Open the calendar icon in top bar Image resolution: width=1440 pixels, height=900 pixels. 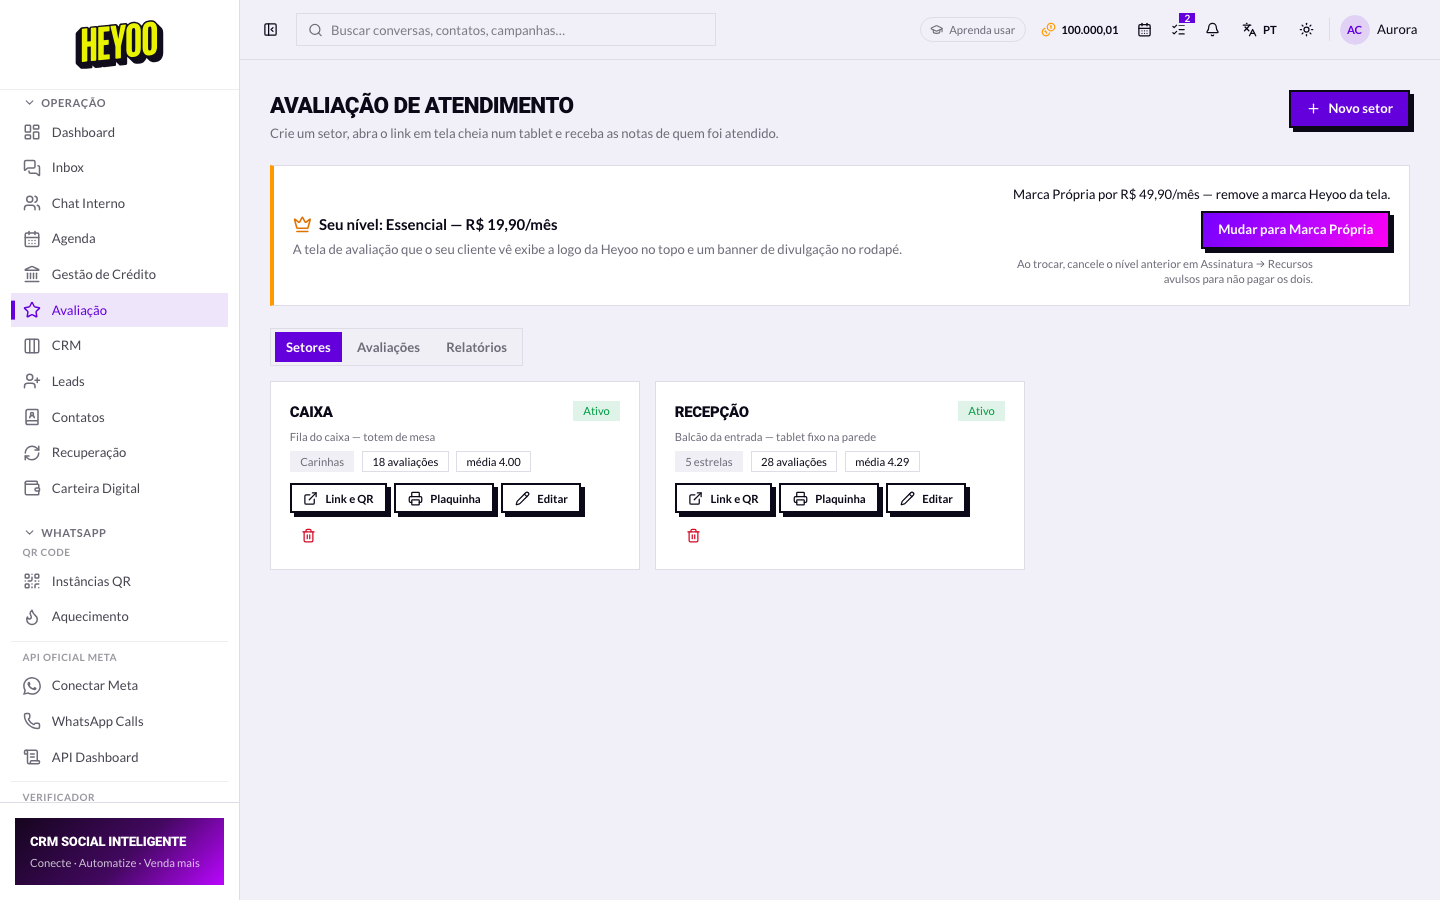click(1144, 30)
